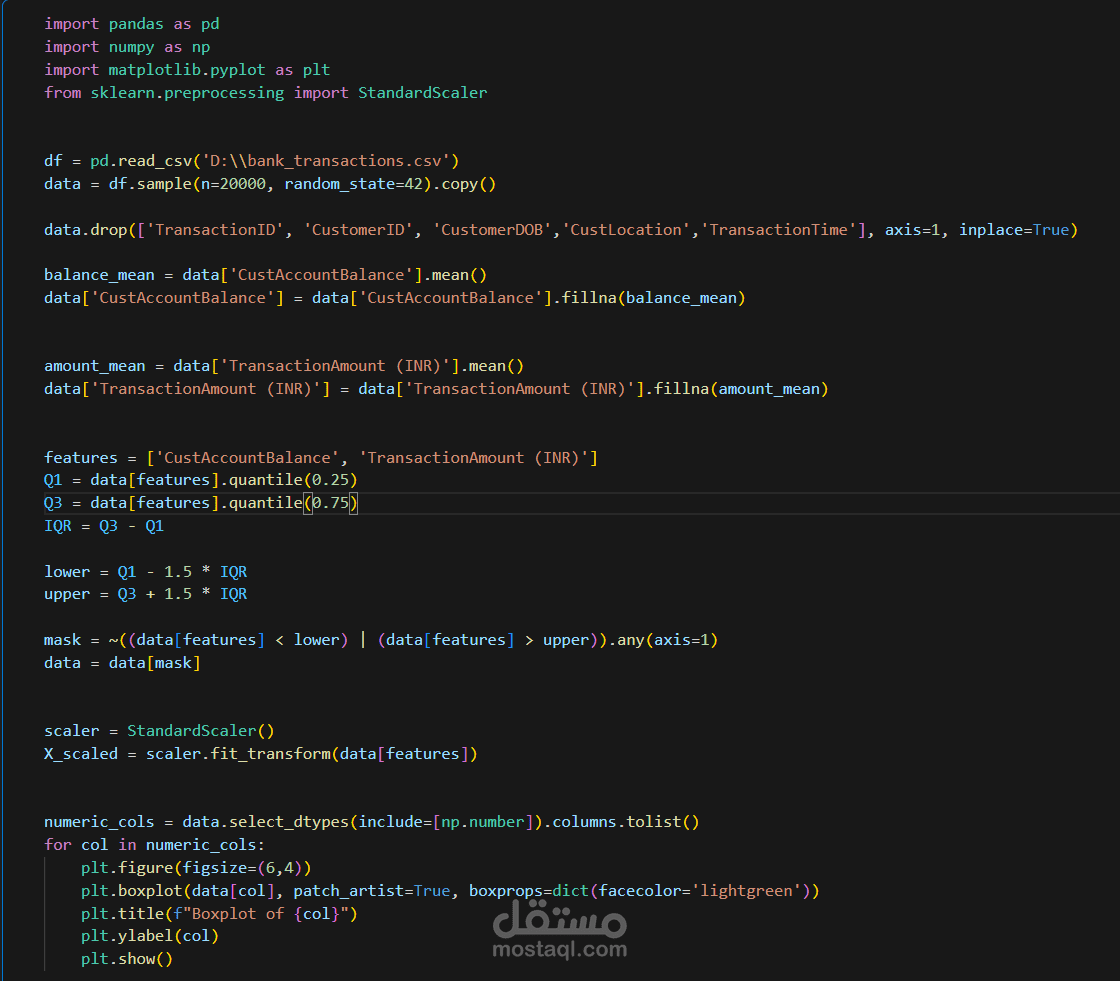
Task: Click the 'import pandas as pd' line
Action: [x=131, y=24]
